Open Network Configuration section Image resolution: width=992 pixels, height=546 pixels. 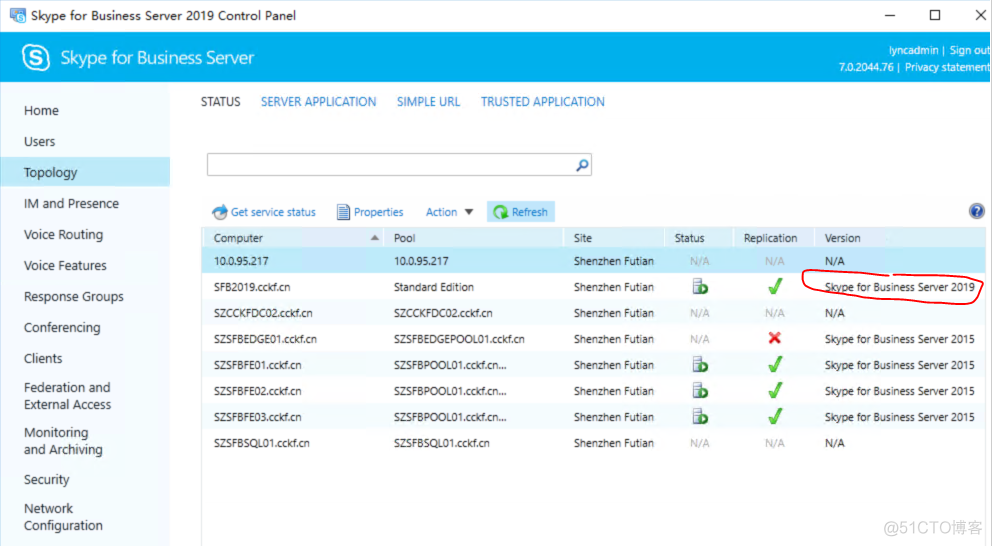(63, 517)
